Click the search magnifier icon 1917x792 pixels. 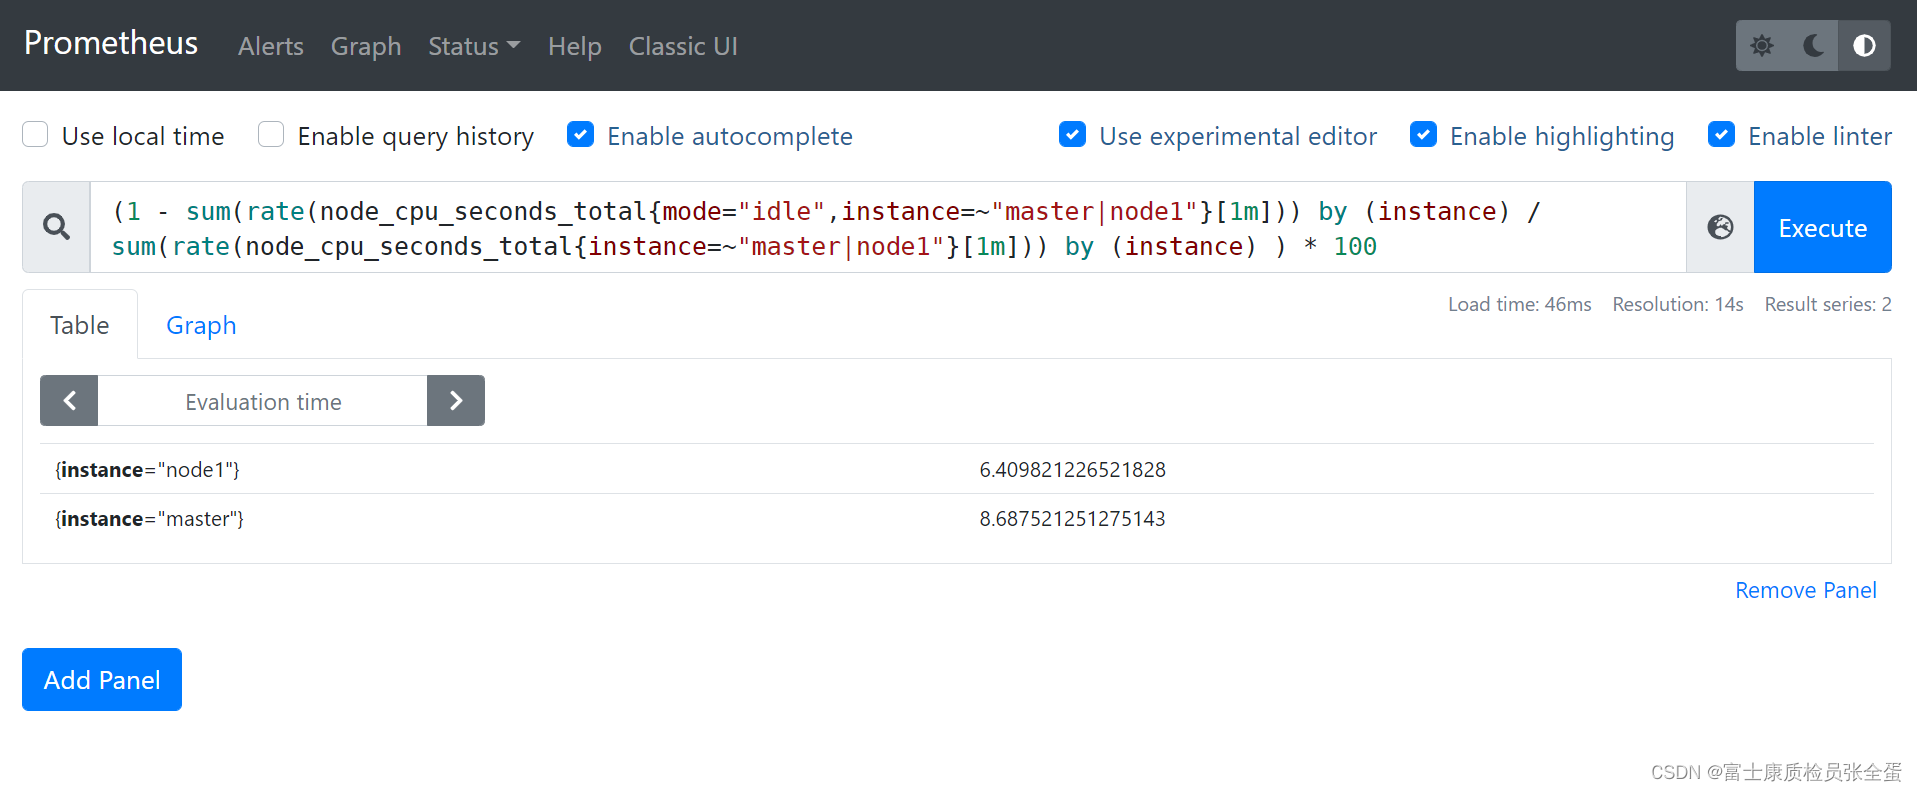57,227
